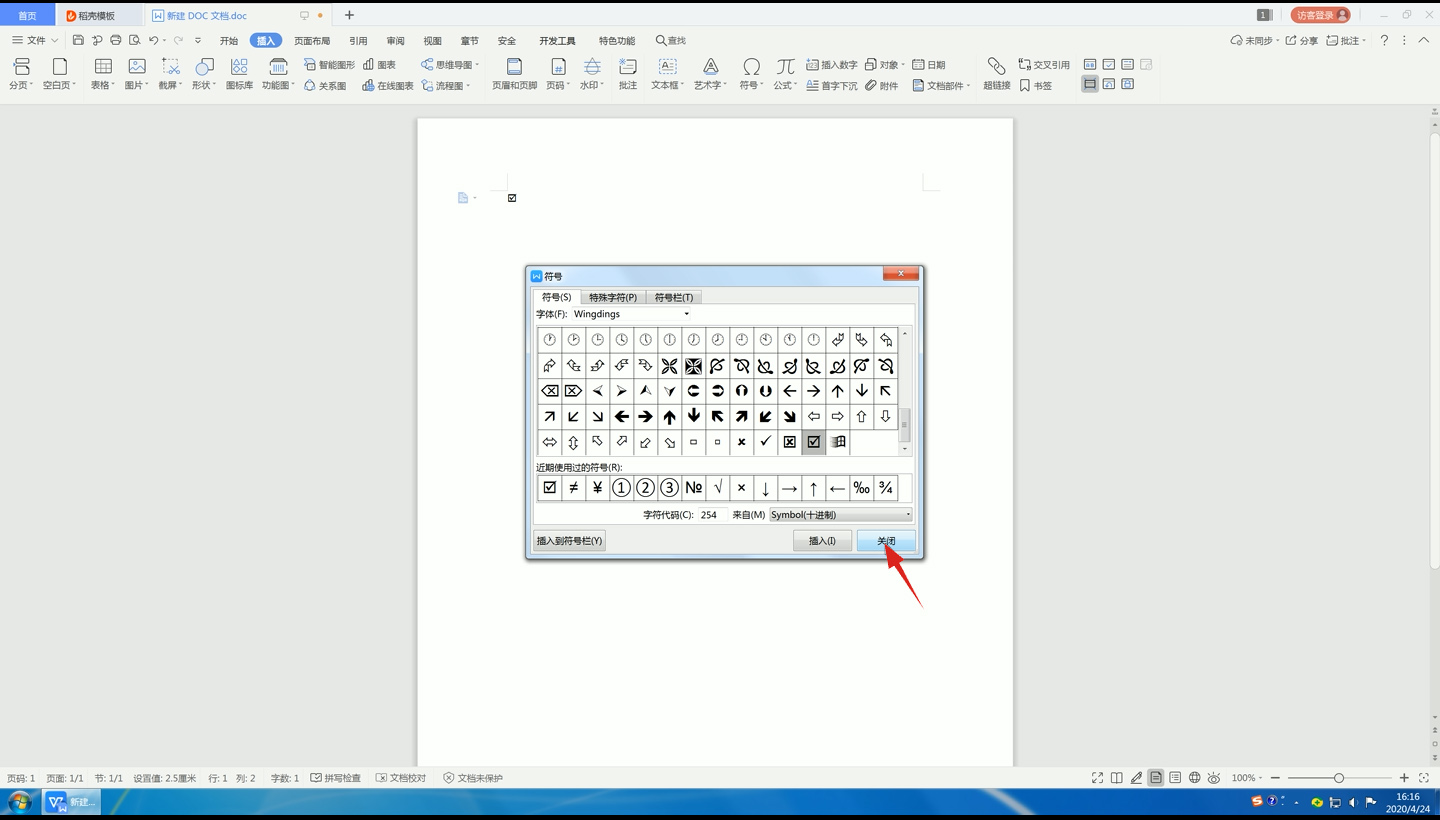Screen dimensions: 1440x820
Task: Switch to reading layout view icon
Action: tap(1117, 778)
